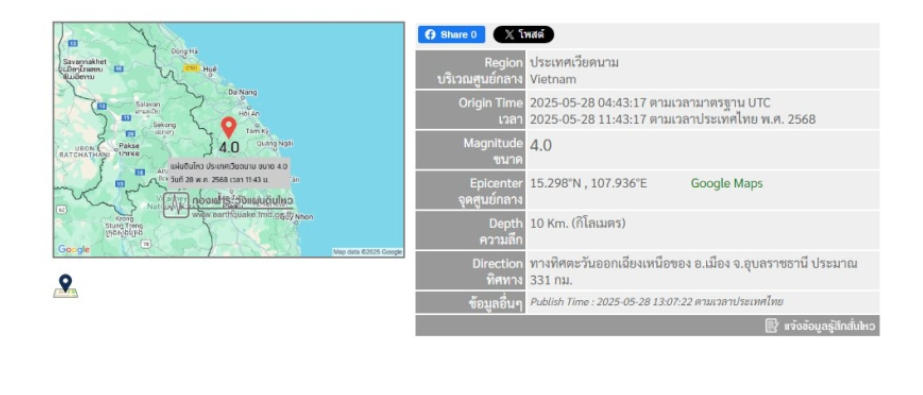Click the red earthquake epicenter pin

(228, 127)
